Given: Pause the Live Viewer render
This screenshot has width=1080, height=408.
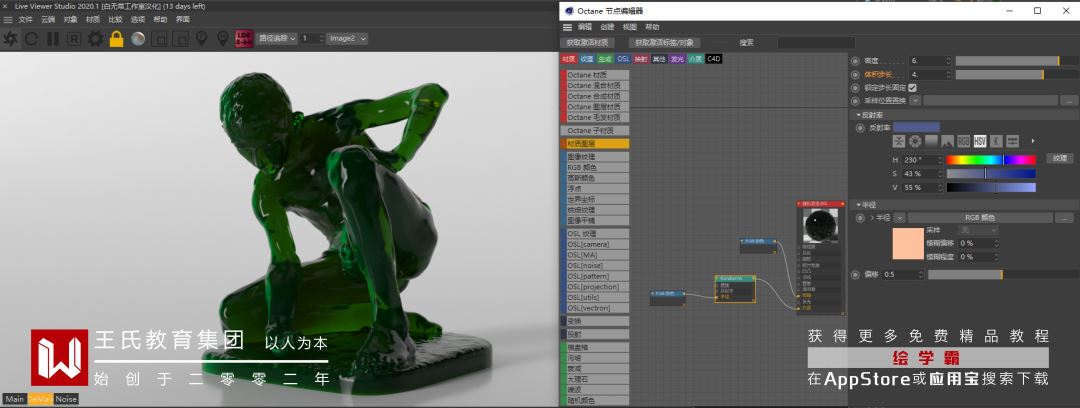Looking at the screenshot, I should click(x=53, y=39).
